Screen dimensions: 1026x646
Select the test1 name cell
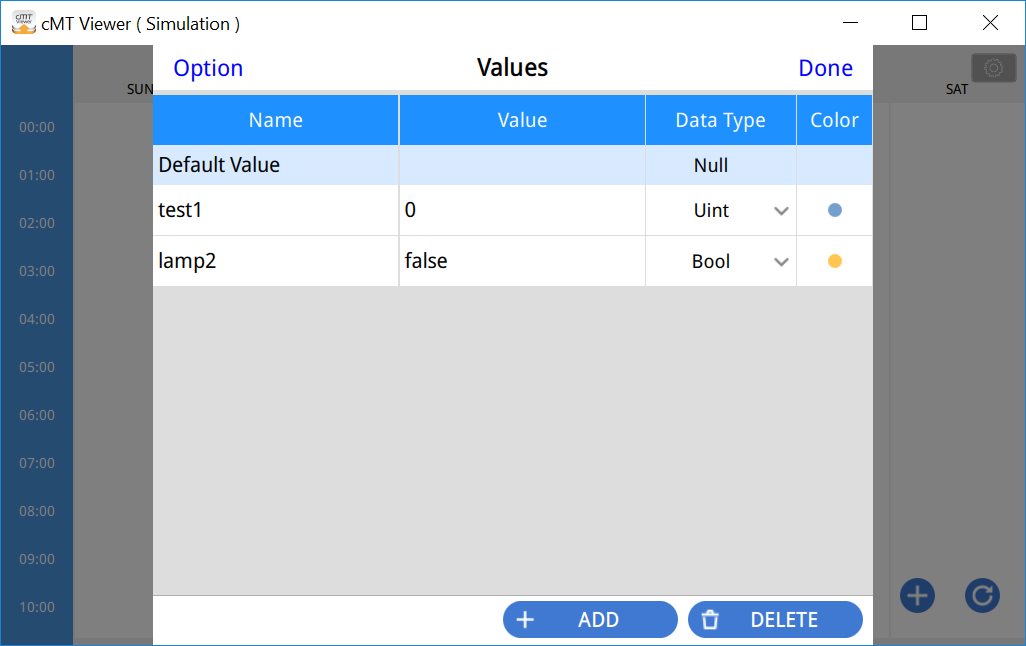275,211
